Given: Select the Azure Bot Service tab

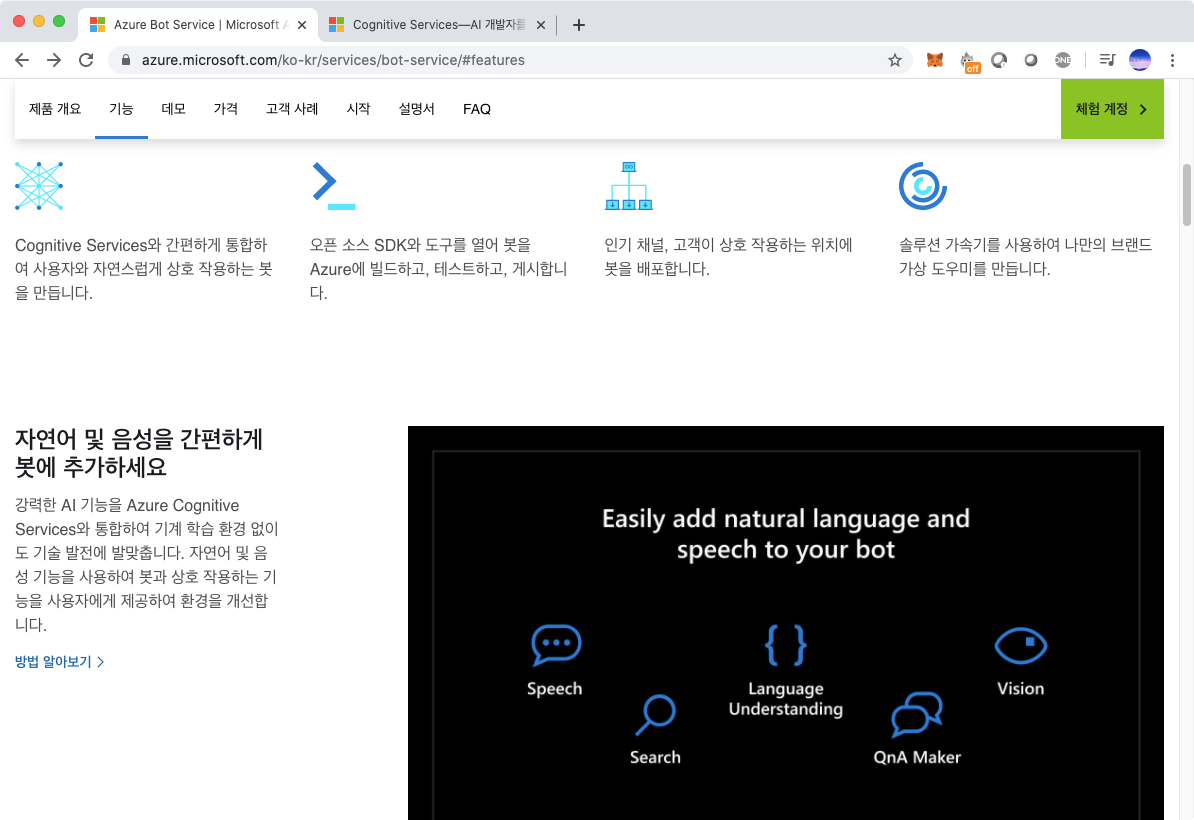Looking at the screenshot, I should 198,25.
